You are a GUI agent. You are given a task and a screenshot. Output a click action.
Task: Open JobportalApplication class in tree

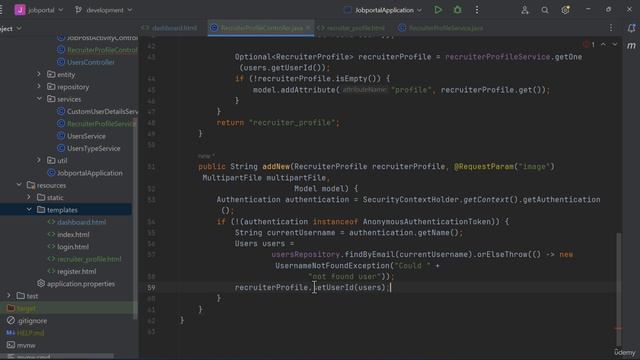[85, 173]
